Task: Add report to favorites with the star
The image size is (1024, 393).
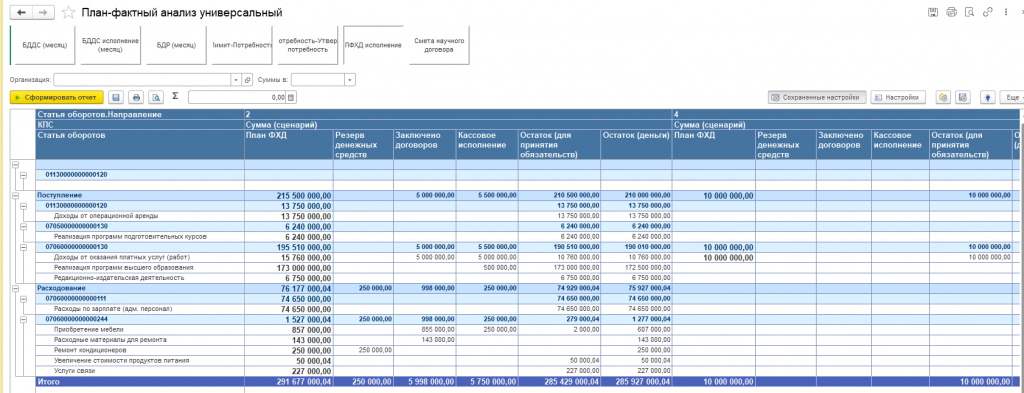Action: (x=67, y=12)
